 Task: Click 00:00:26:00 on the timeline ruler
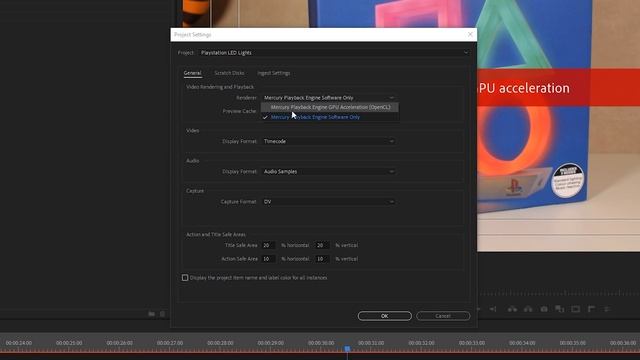(x=120, y=343)
